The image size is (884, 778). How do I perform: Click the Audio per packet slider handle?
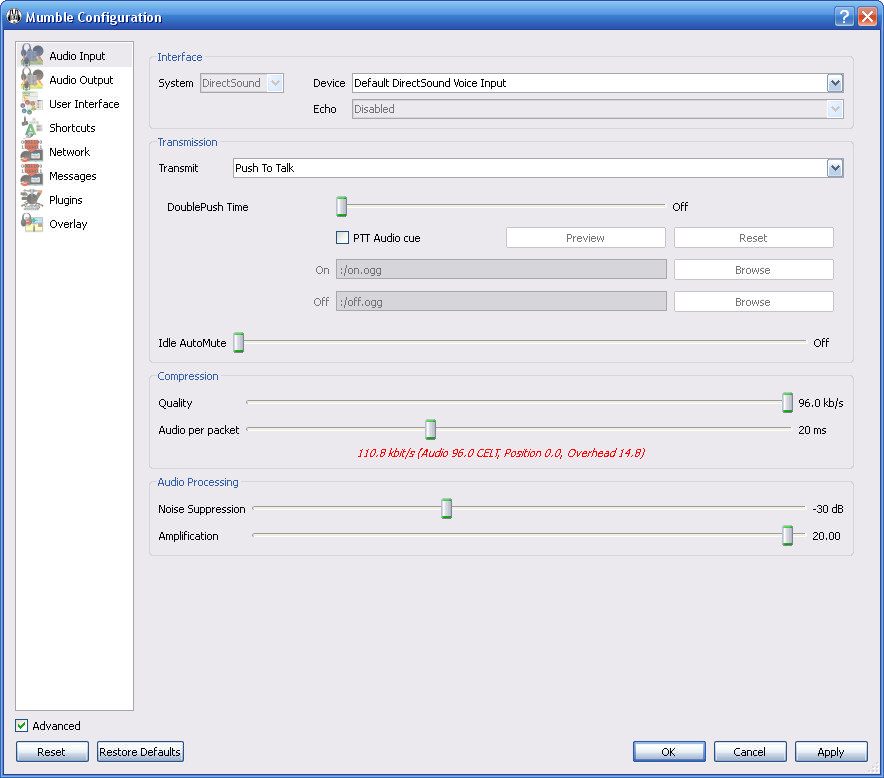tap(430, 430)
